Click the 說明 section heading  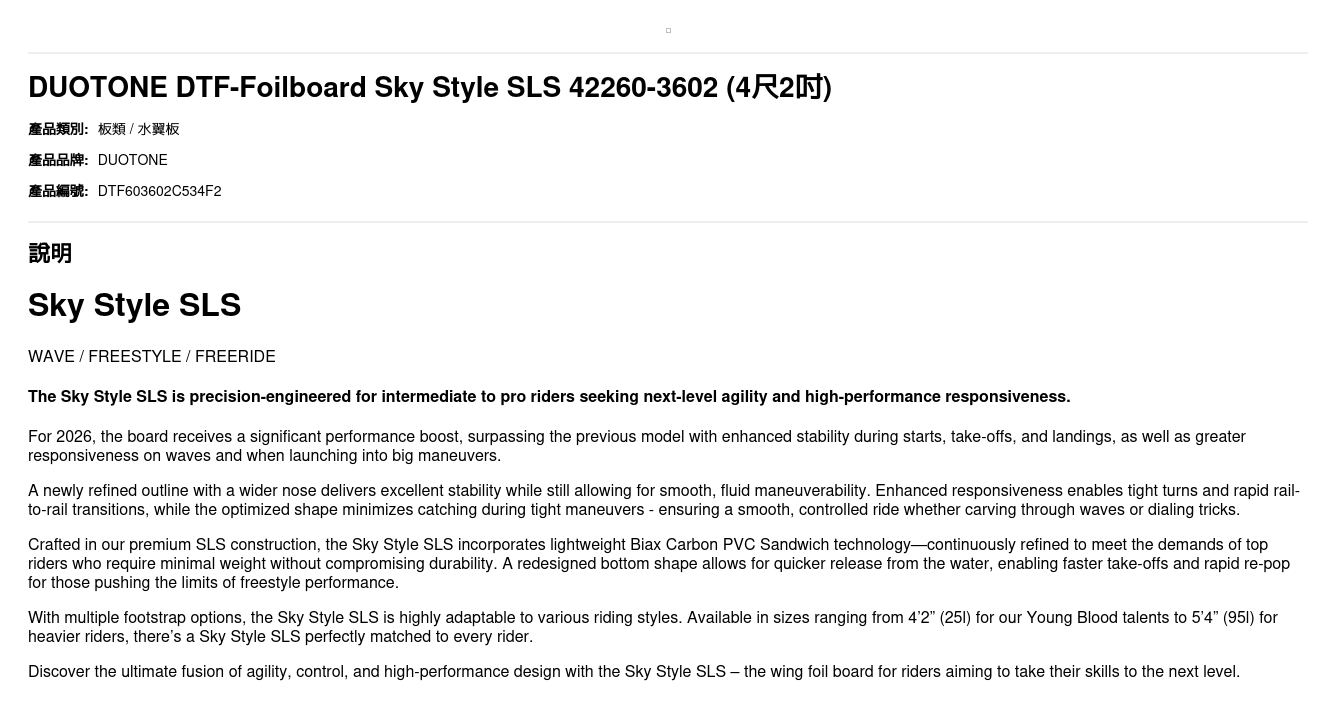50,253
